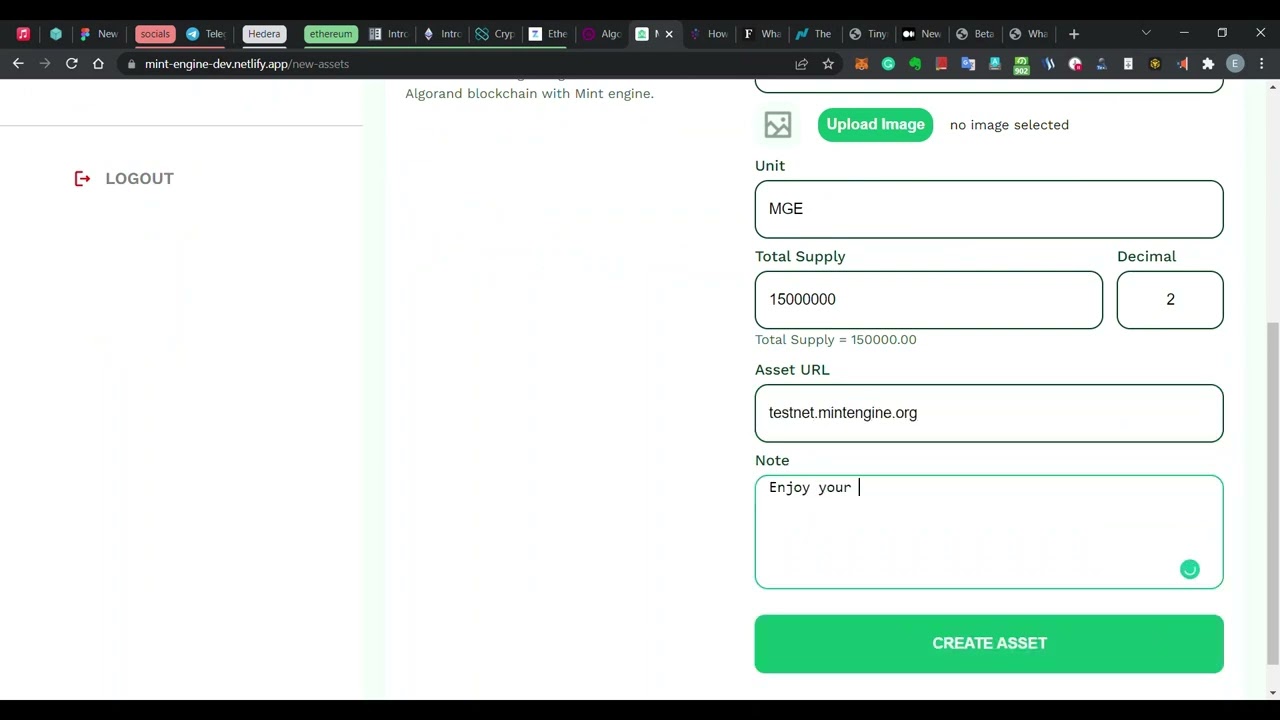Click the red book extension icon
Screen dimensions: 1280x720
(941, 64)
